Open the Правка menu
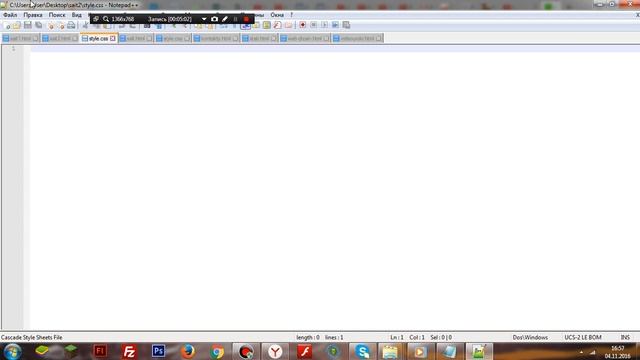 33,15
